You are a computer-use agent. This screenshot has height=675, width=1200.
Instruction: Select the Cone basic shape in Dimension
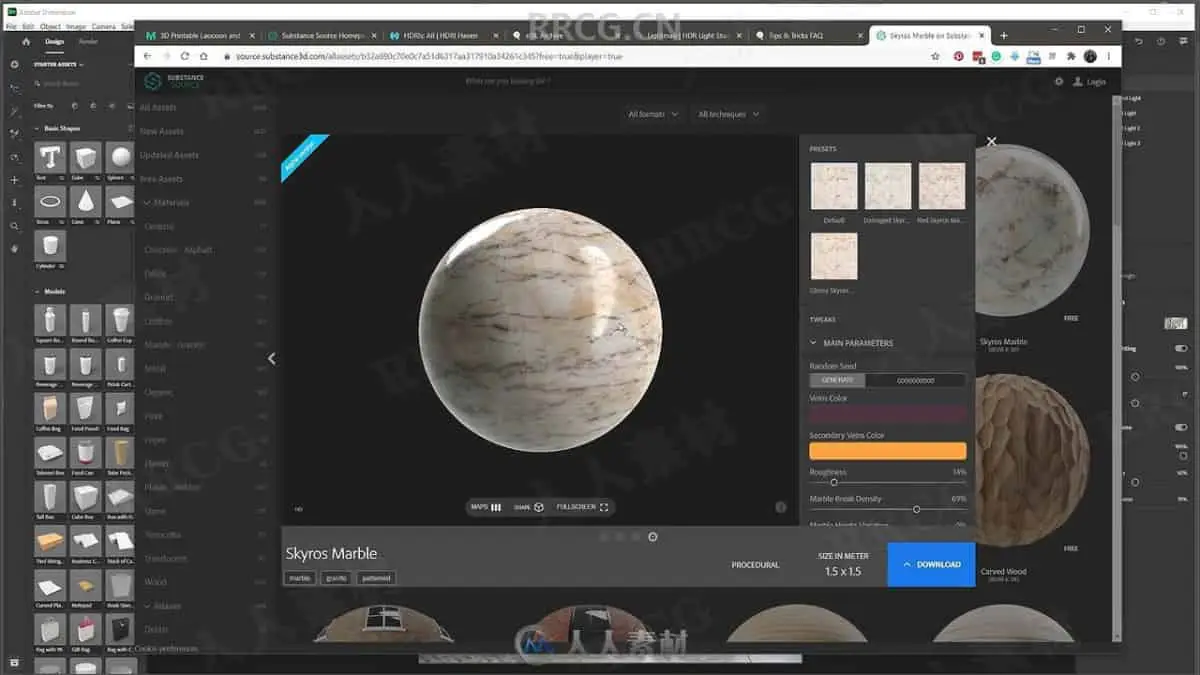85,200
